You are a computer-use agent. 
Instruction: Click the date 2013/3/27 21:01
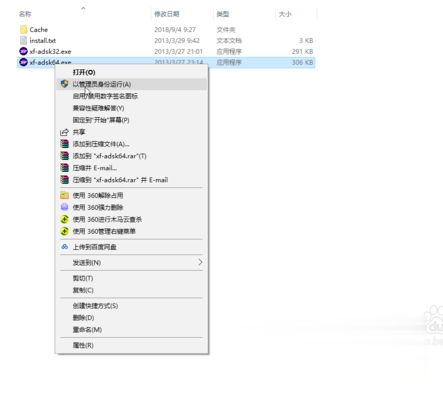[178, 51]
